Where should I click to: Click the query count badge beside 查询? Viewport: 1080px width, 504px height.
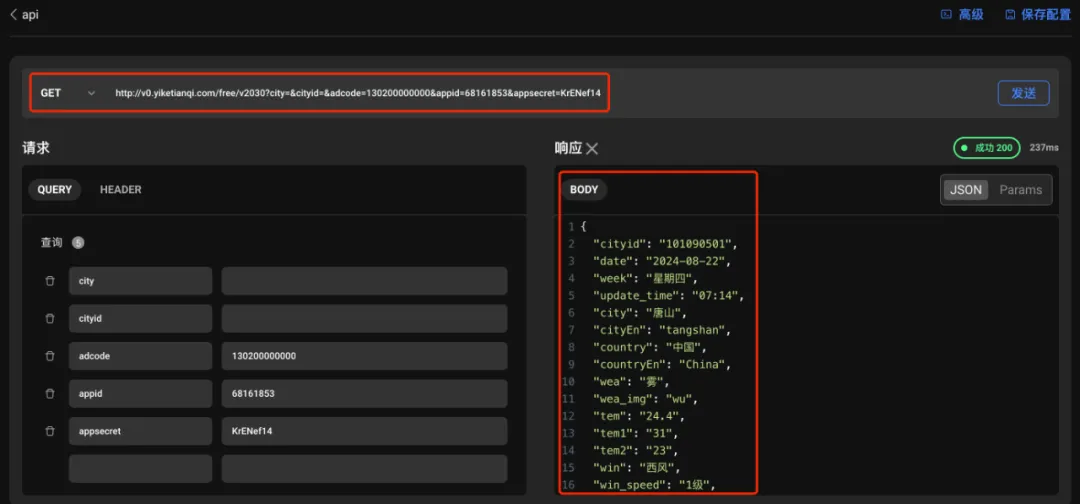point(79,243)
